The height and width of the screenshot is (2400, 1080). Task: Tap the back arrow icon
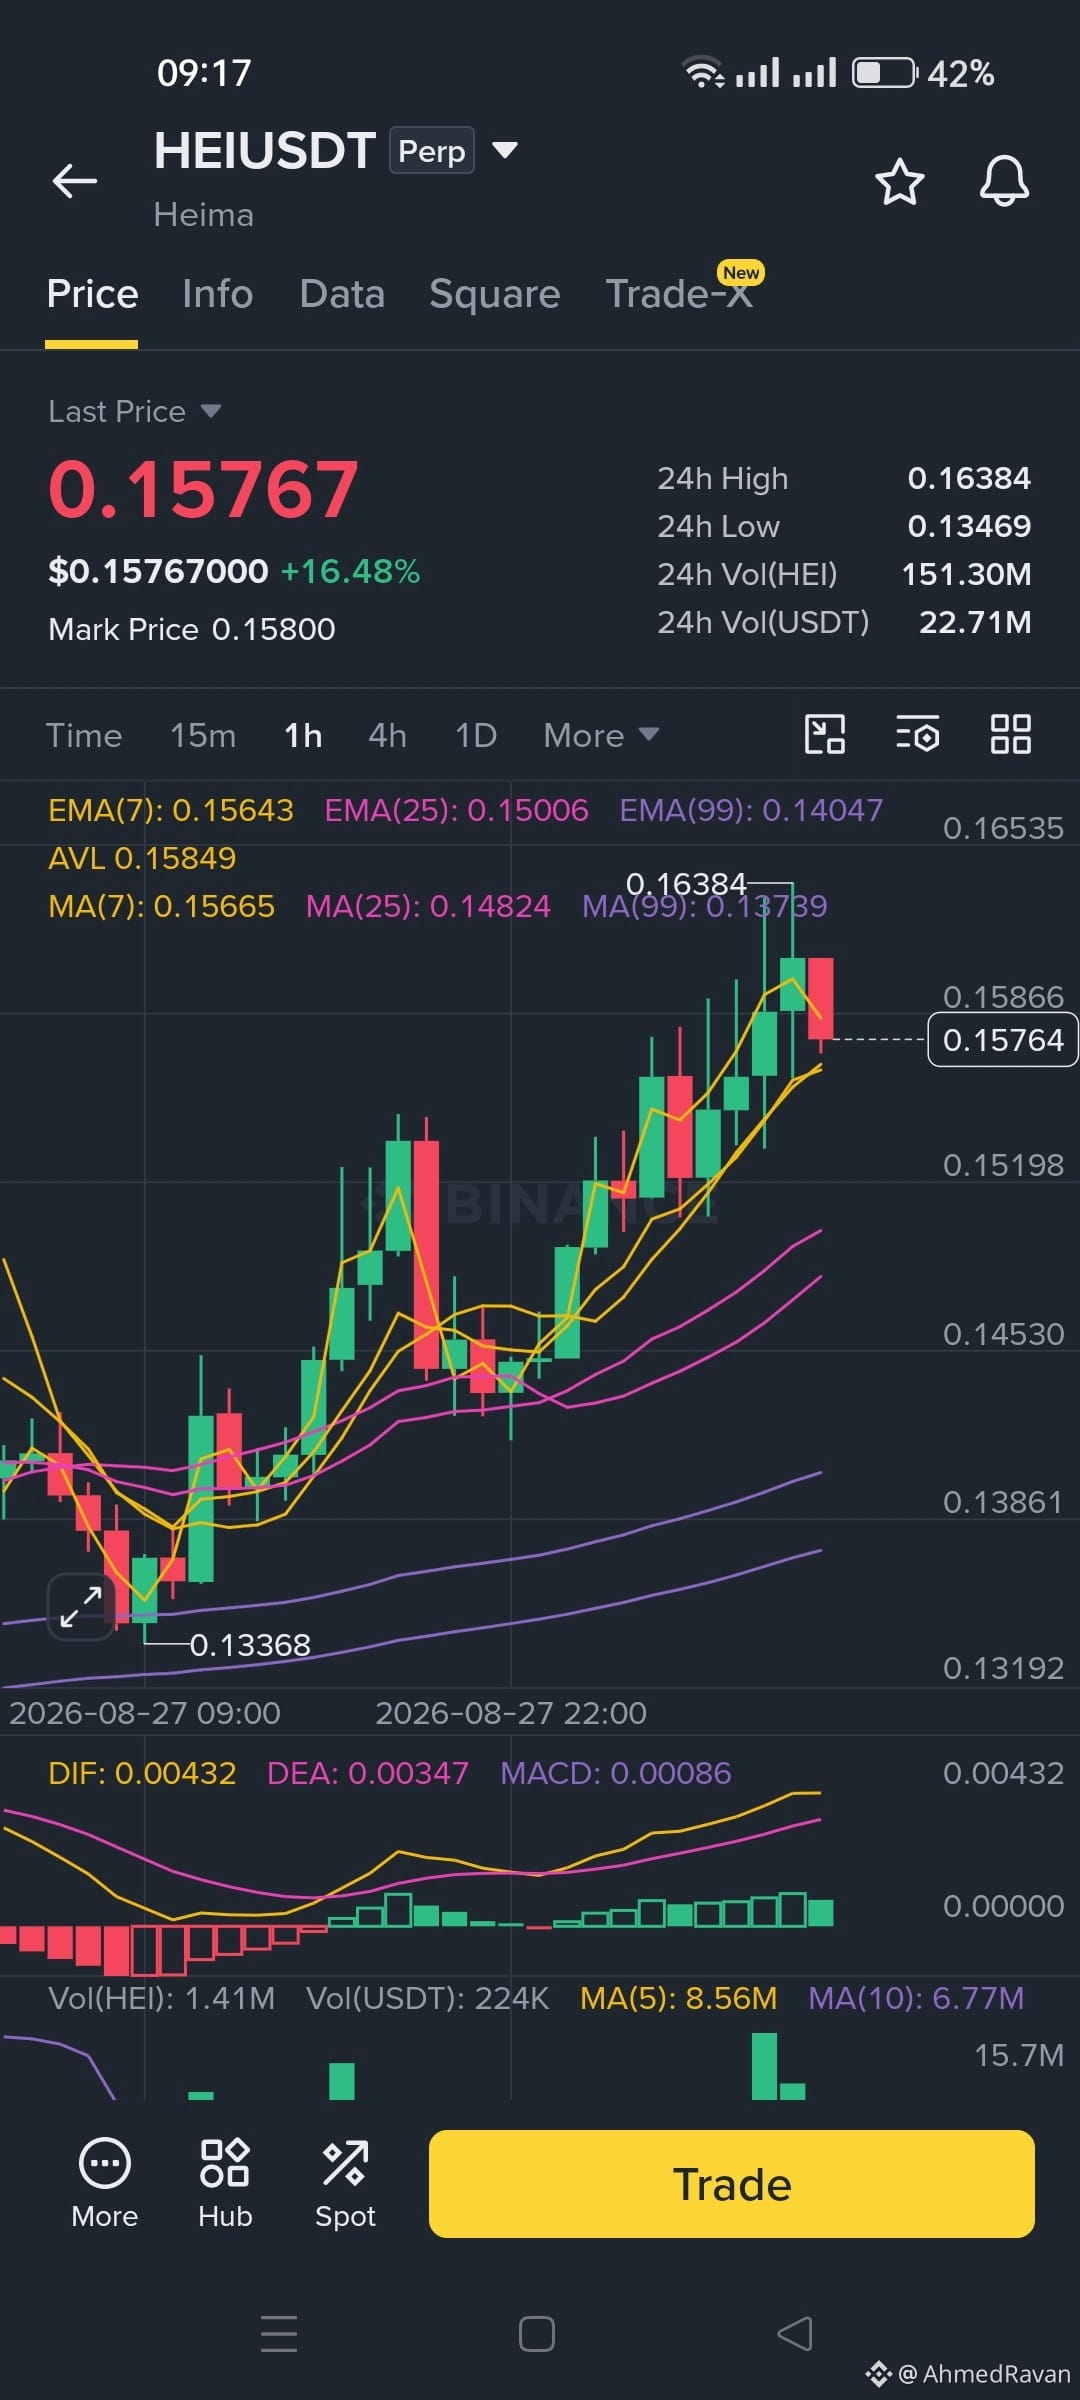tap(75, 181)
